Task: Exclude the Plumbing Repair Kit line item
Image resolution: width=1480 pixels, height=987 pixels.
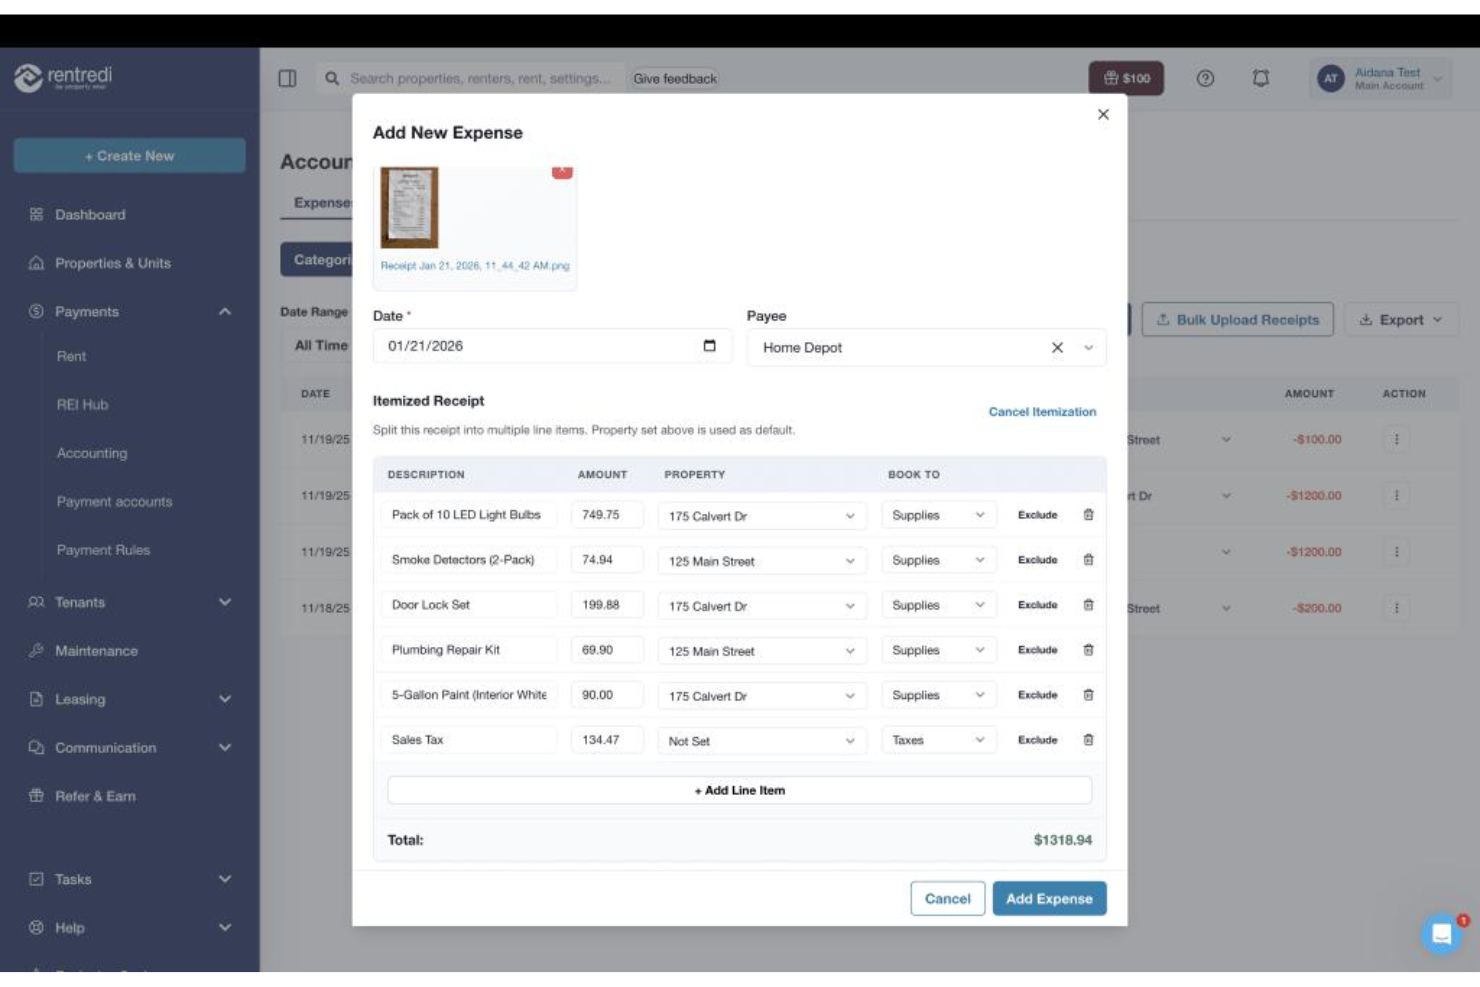Action: 1039,650
